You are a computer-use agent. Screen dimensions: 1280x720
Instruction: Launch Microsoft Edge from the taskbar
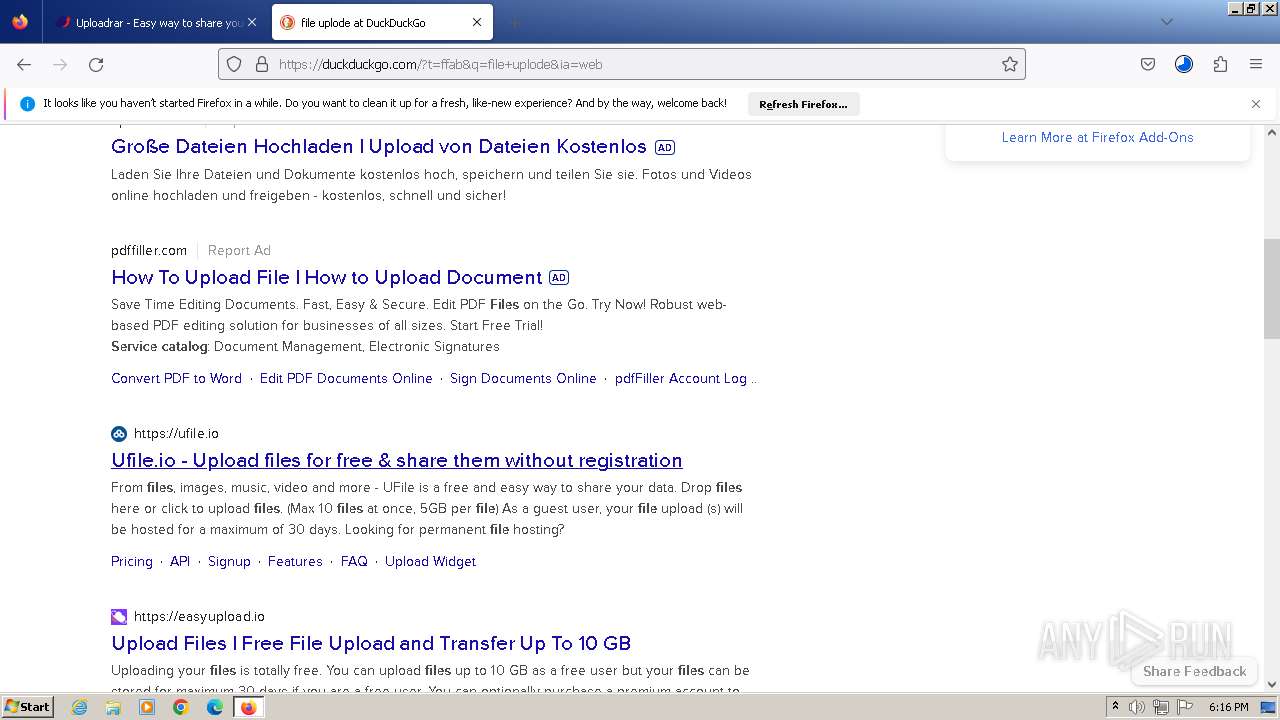click(215, 707)
